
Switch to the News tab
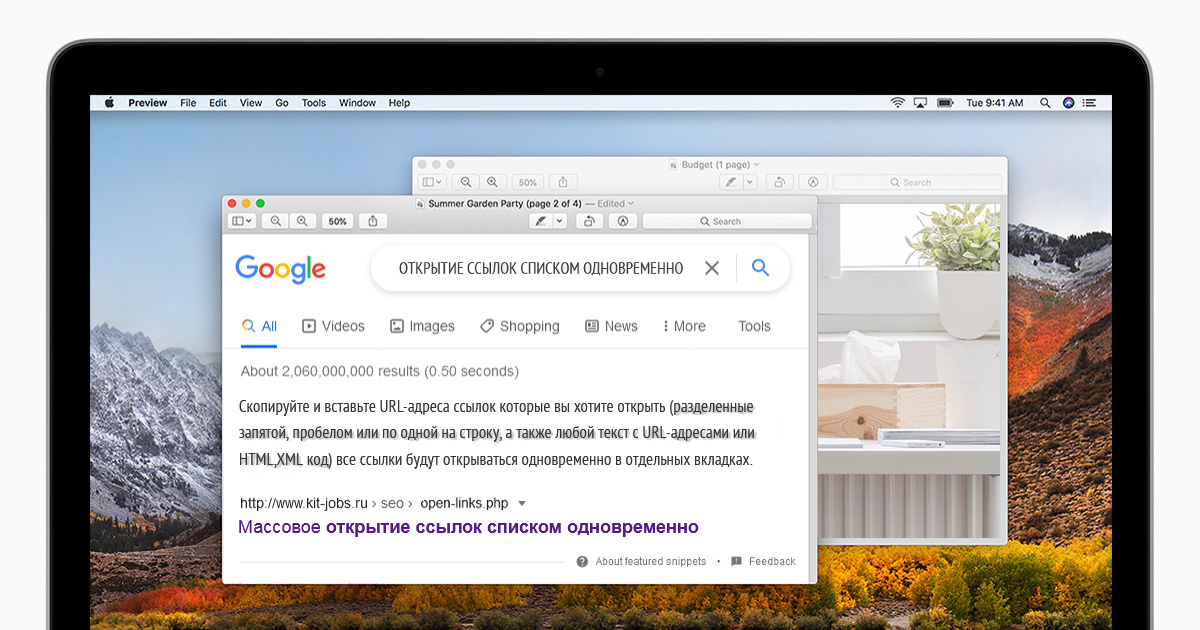[x=611, y=326]
